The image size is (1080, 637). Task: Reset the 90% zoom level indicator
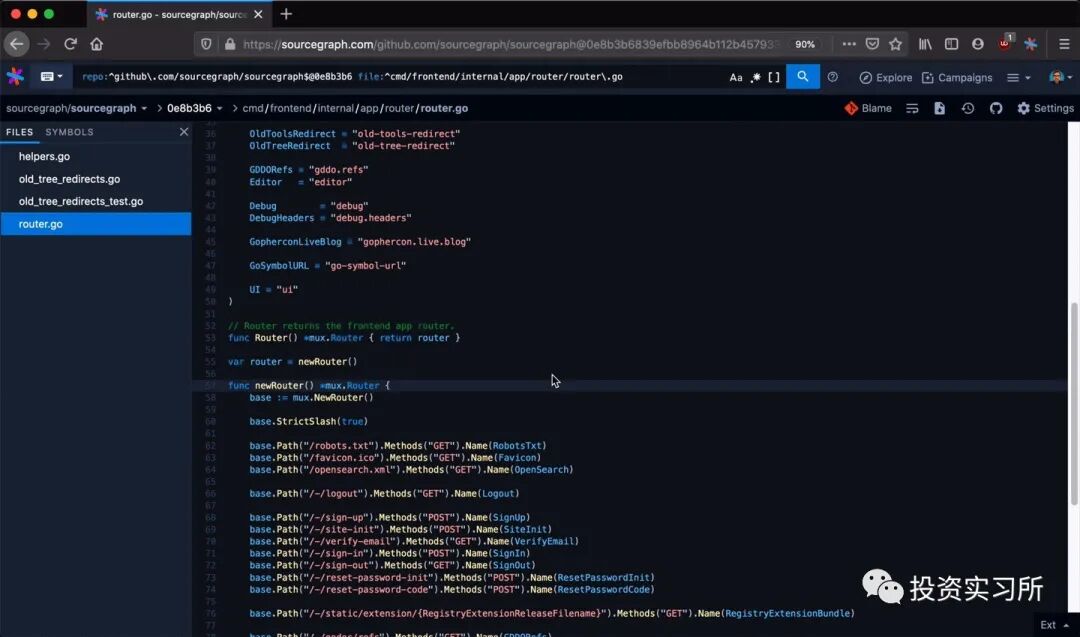(805, 44)
